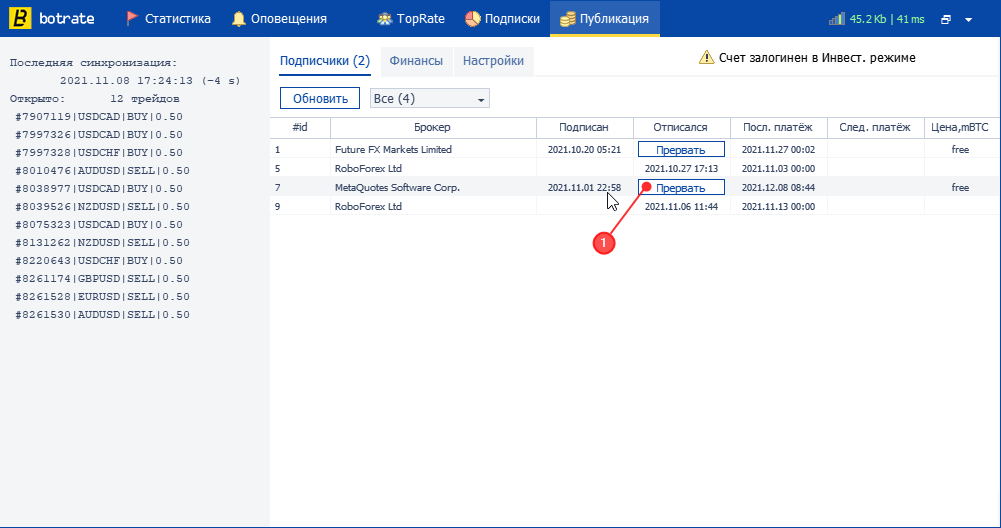Click the Счет залогинен в Инвест. режиме notice

817,58
